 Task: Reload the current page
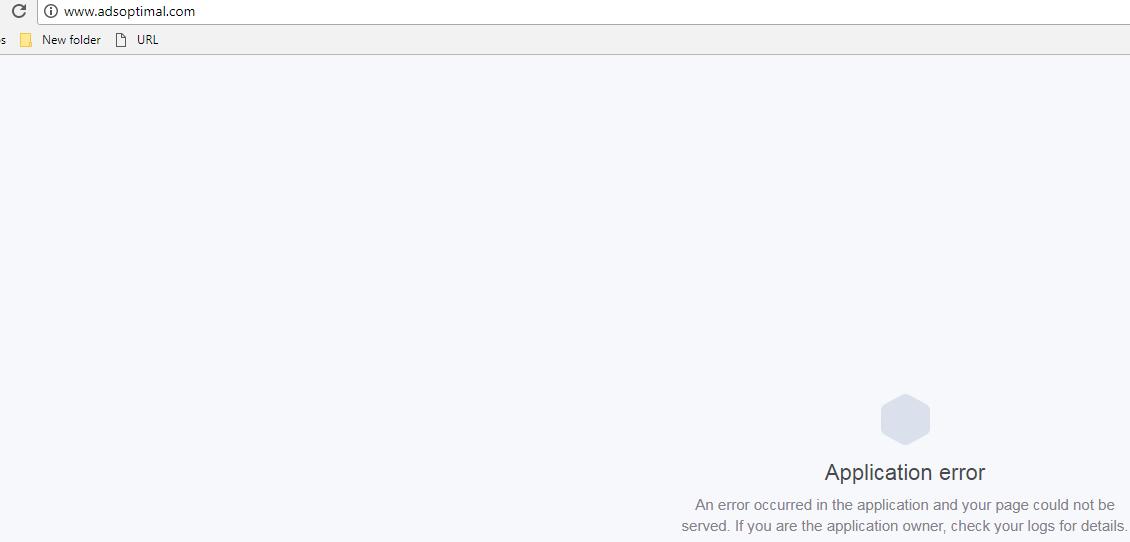[x=19, y=12]
